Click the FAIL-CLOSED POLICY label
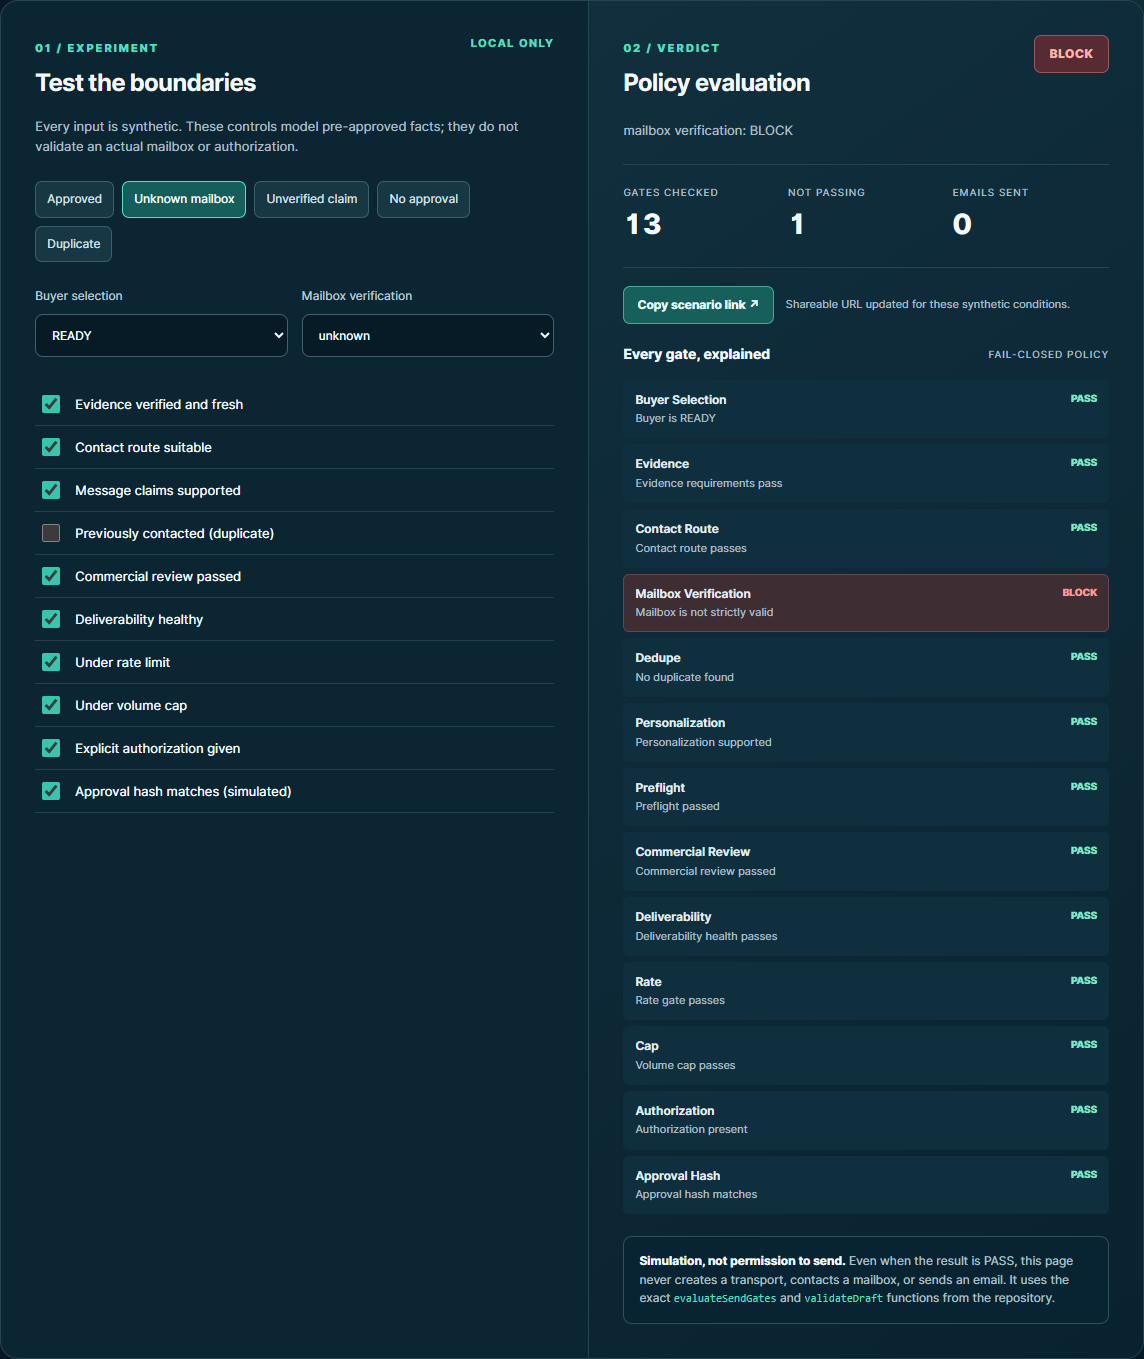 [x=1048, y=354]
